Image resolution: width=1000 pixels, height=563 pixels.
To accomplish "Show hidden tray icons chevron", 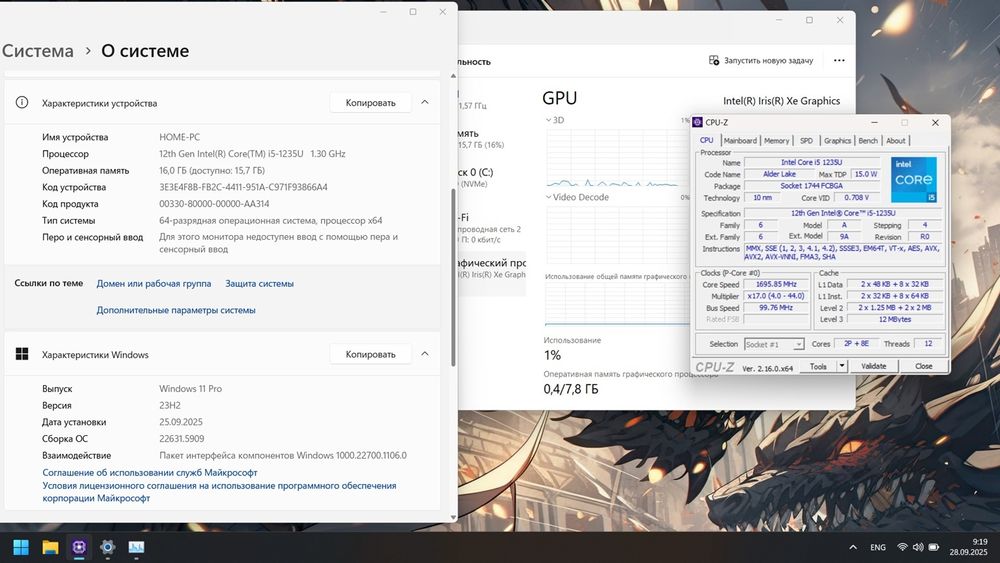I will coord(853,547).
